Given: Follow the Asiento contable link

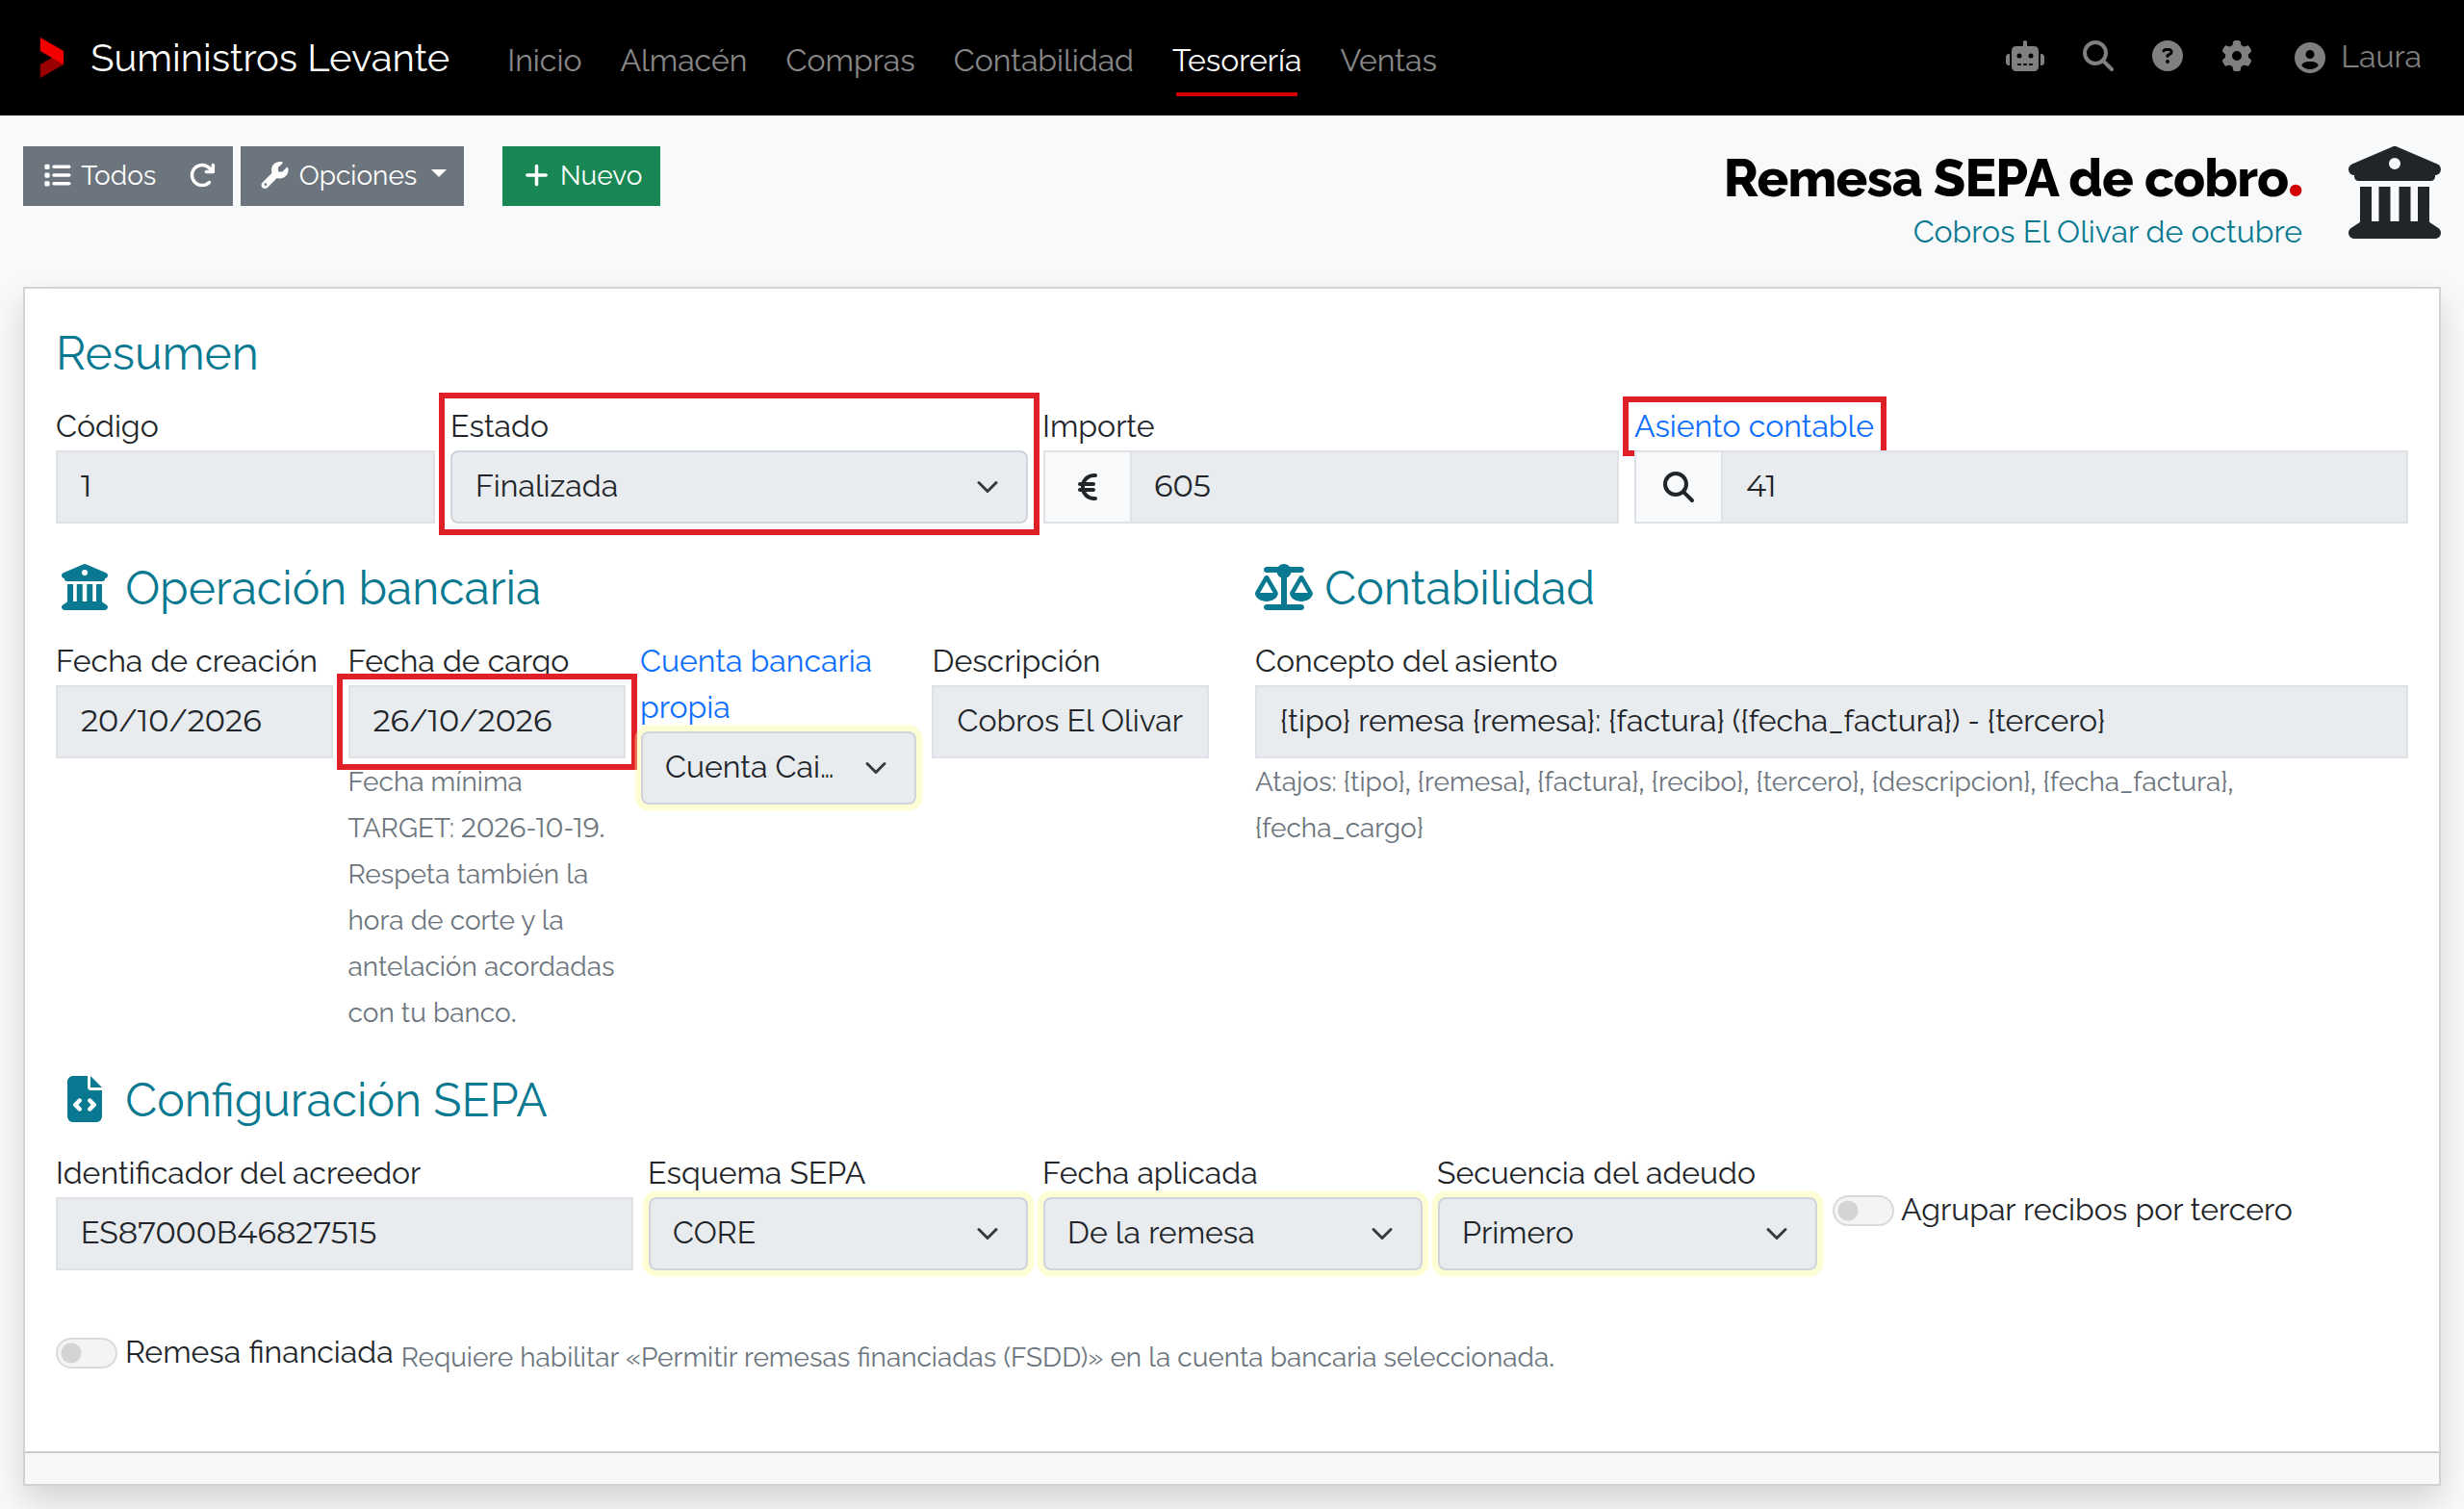Looking at the screenshot, I should pos(1753,426).
